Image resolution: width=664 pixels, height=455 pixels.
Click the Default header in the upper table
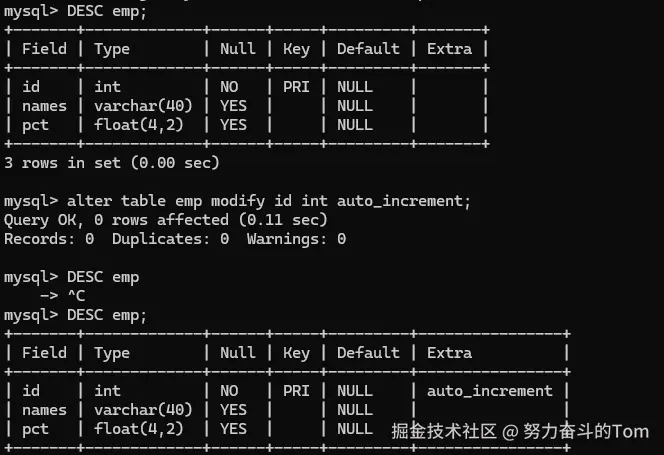tap(368, 48)
